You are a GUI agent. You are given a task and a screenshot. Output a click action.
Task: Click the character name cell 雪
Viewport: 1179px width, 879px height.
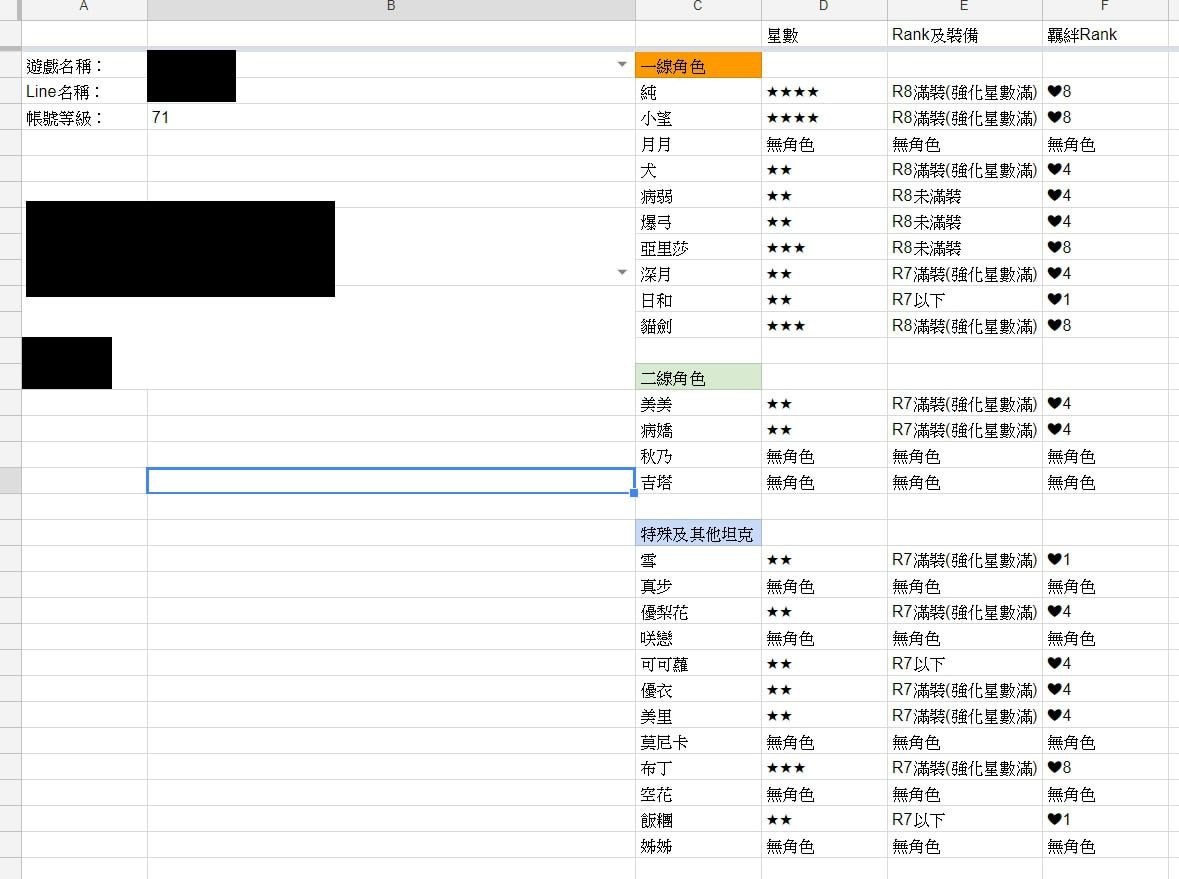(699, 560)
